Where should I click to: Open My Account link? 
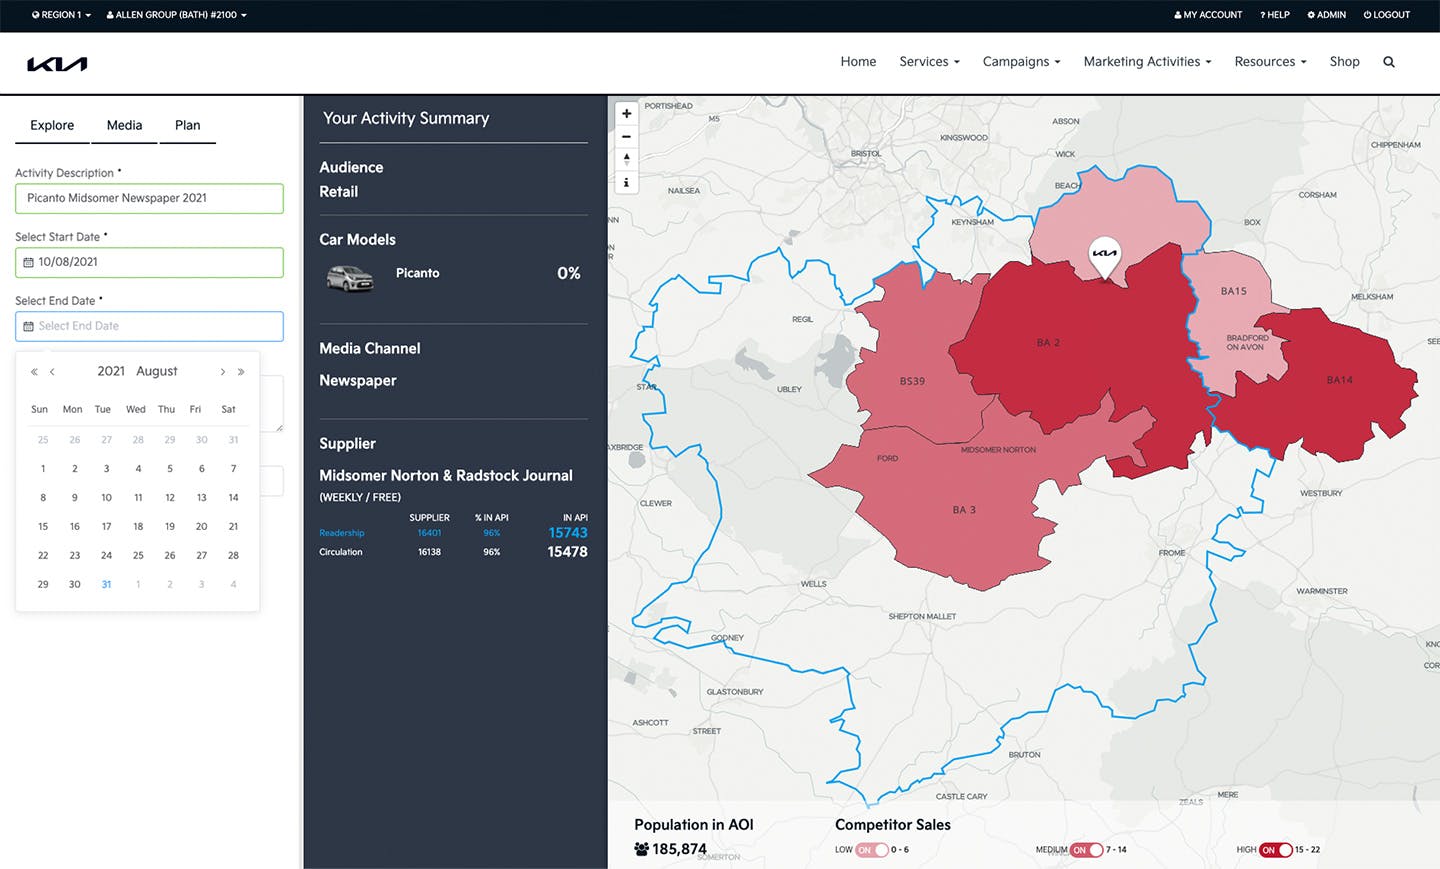1208,15
